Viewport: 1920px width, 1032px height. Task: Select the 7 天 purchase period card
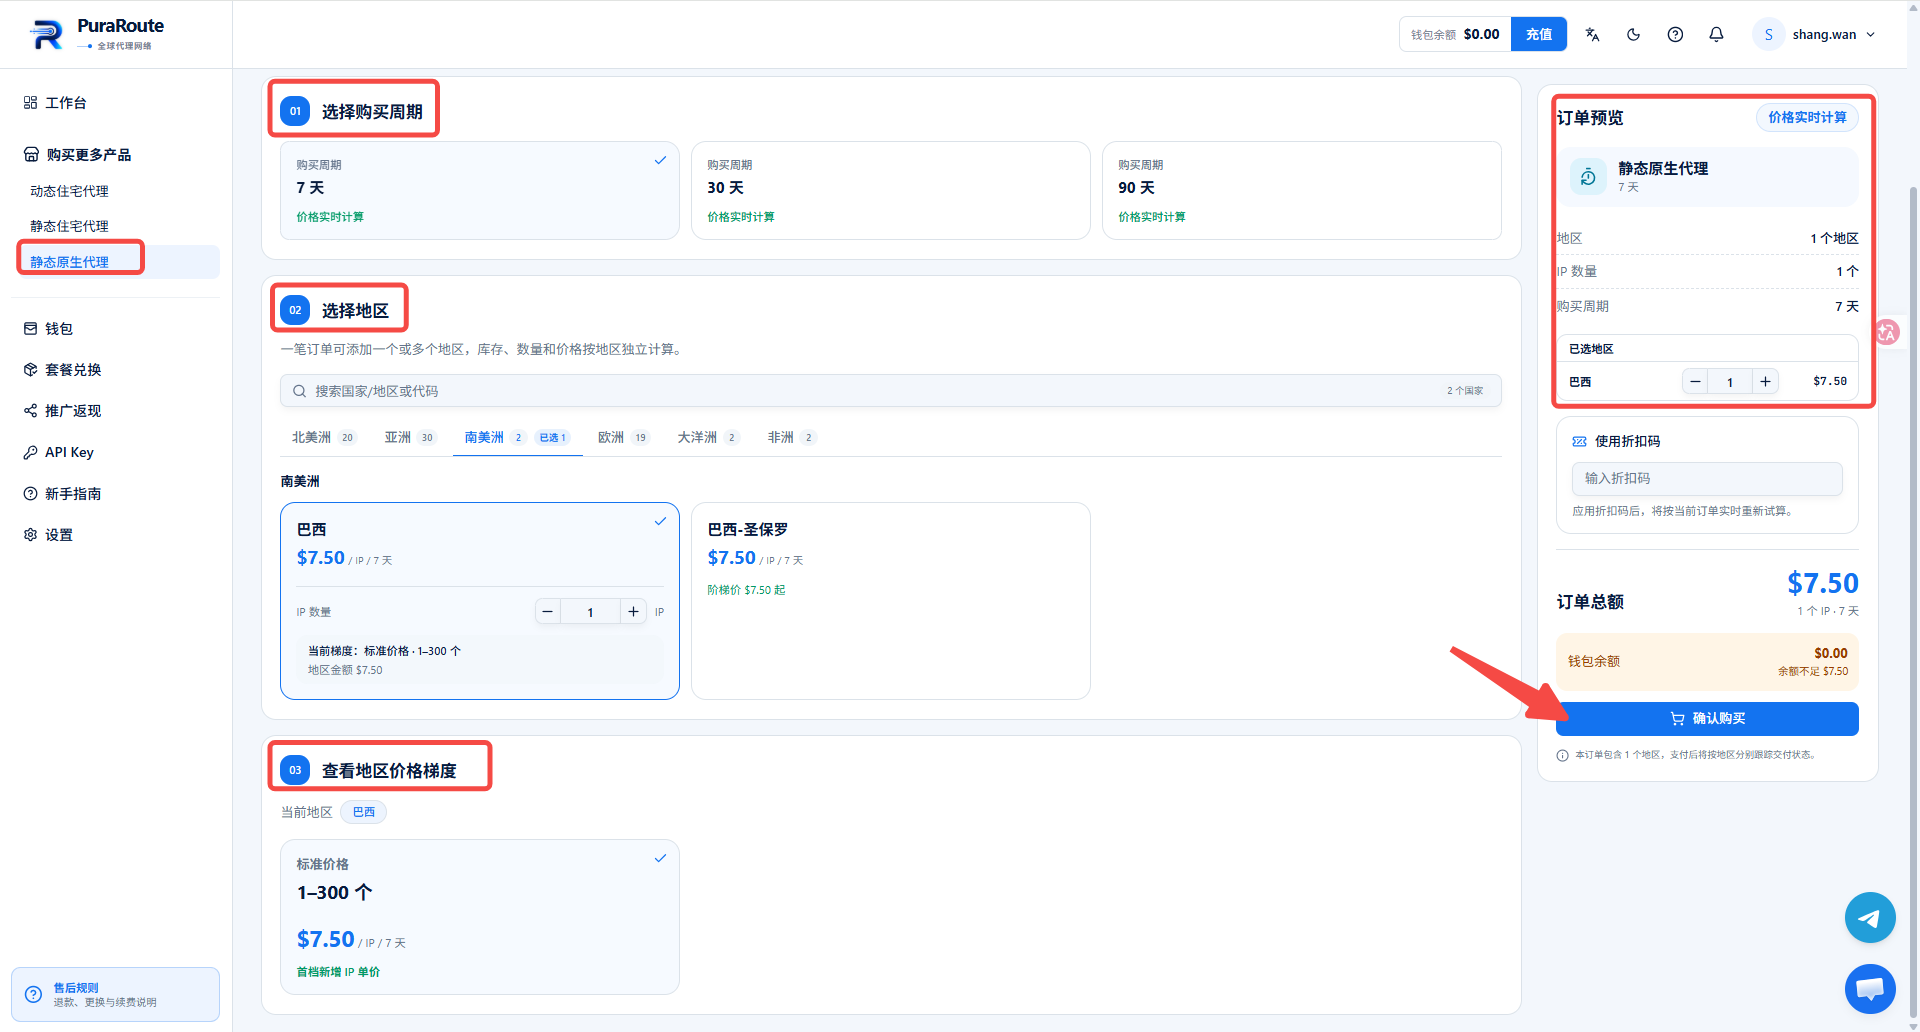480,190
